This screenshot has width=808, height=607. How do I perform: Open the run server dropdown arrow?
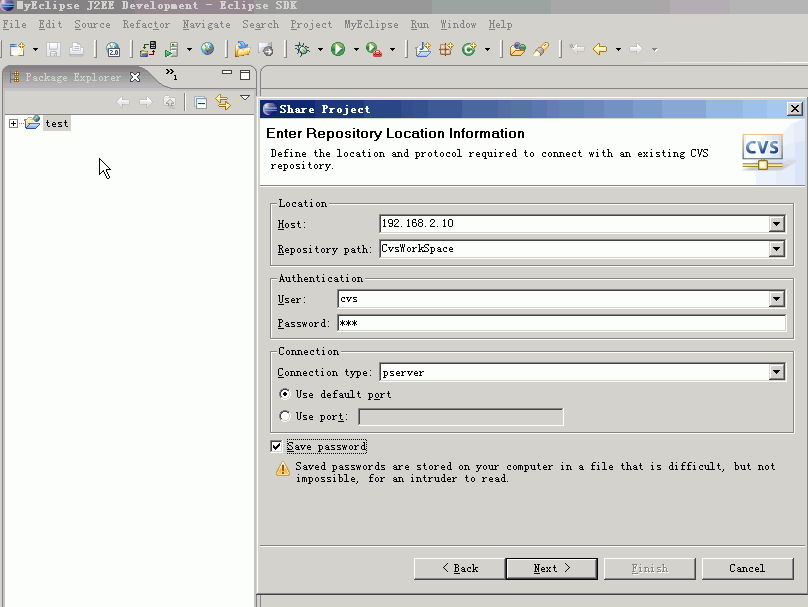(189, 49)
